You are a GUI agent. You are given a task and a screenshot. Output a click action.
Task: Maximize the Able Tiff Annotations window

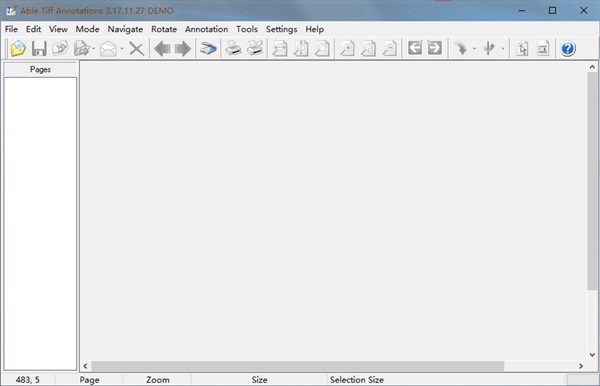[552, 10]
